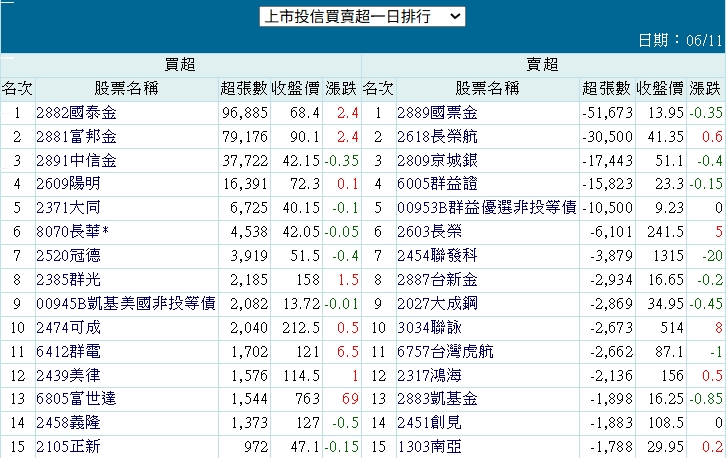726x458 pixels.
Task: Open the 2883凱基金 stock link
Action: click(437, 399)
